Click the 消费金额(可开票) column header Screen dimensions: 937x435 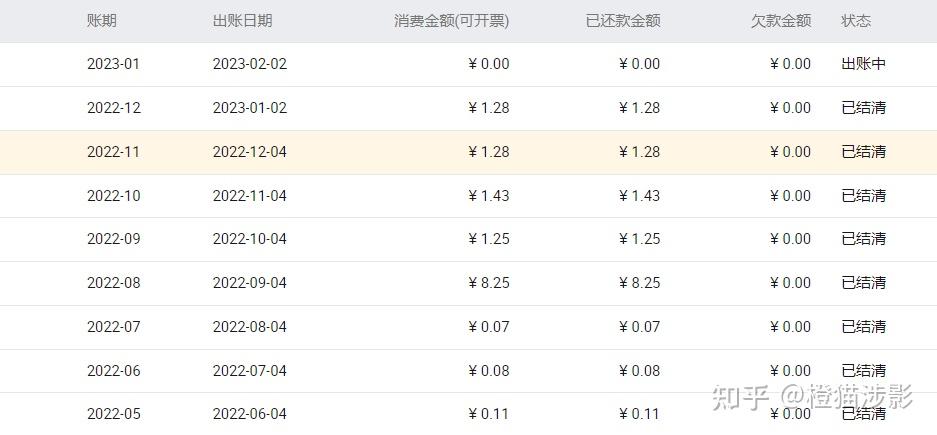click(x=452, y=20)
